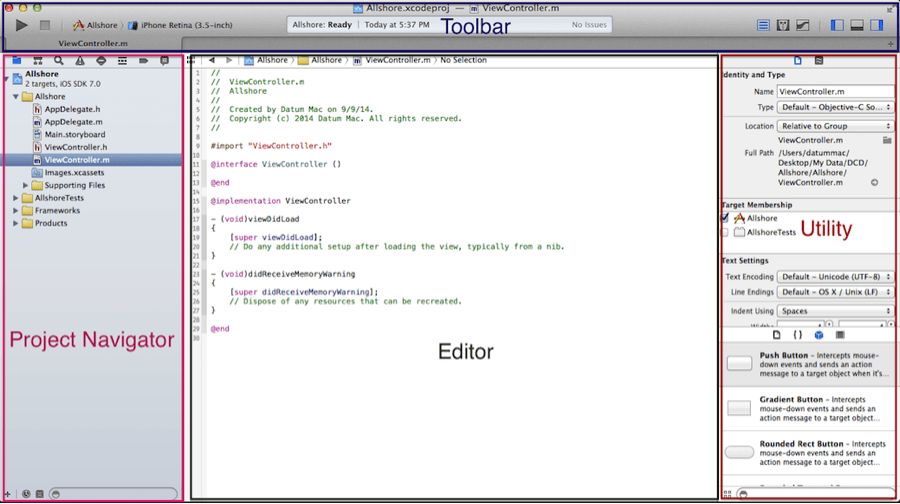Open the symbol navigator

(x=38, y=60)
